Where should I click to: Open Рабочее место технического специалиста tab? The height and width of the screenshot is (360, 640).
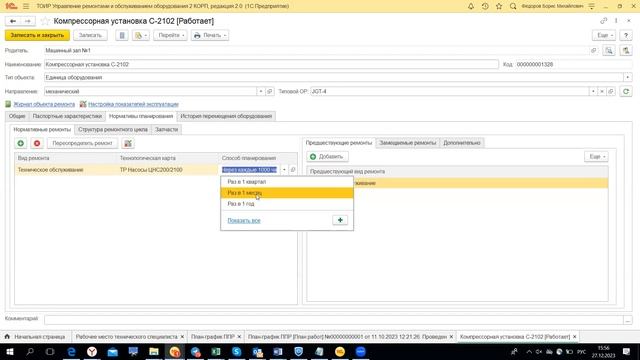(x=127, y=337)
